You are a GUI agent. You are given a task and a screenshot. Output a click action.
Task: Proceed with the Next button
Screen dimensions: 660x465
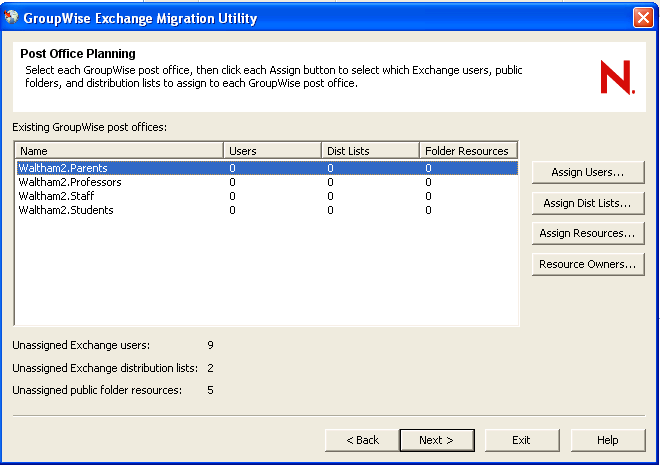pos(436,440)
